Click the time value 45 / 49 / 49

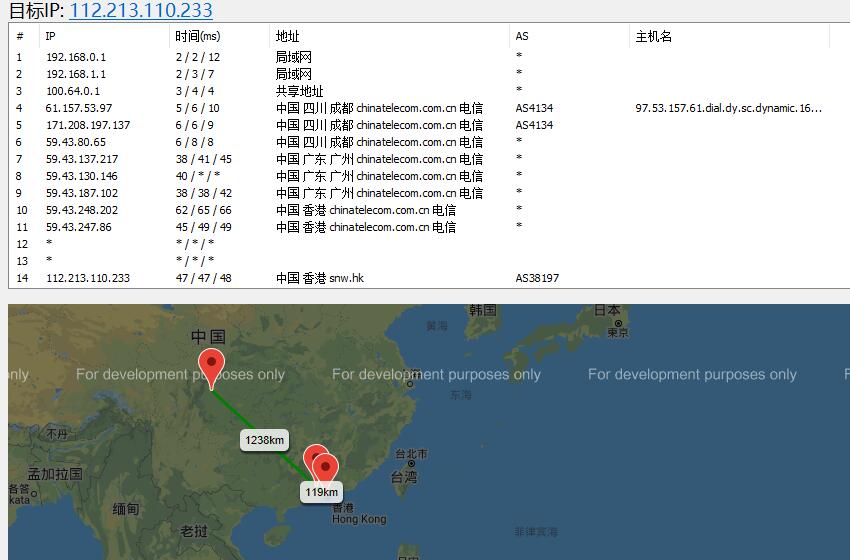tap(204, 227)
